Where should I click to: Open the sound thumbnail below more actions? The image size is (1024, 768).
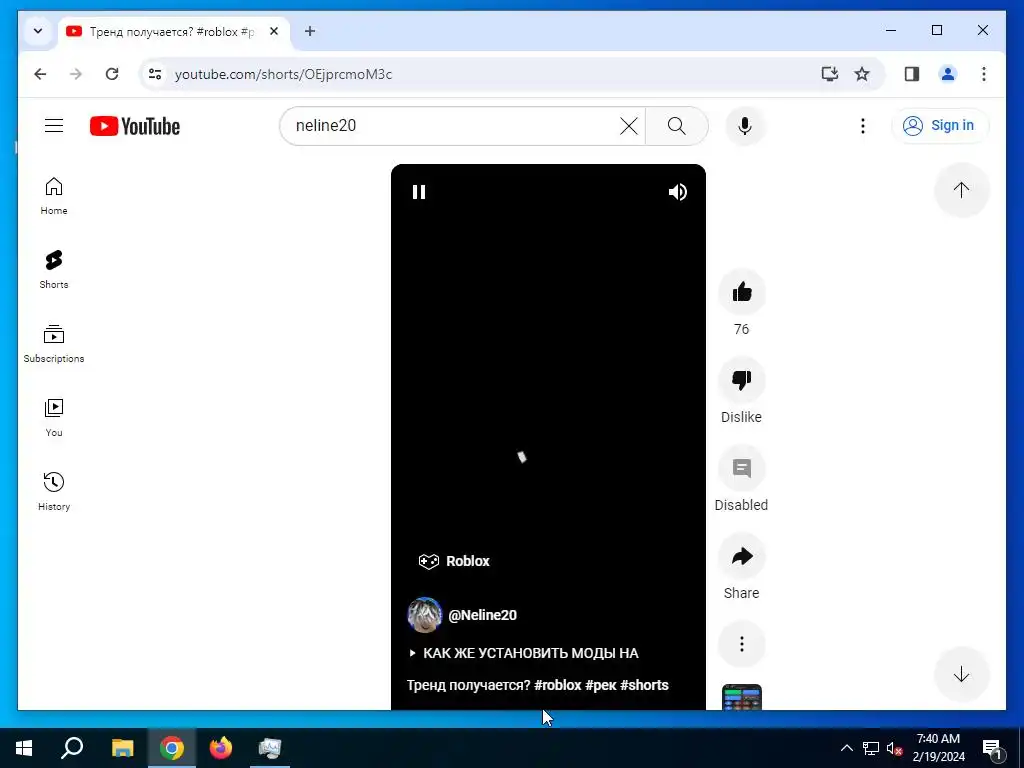742,697
